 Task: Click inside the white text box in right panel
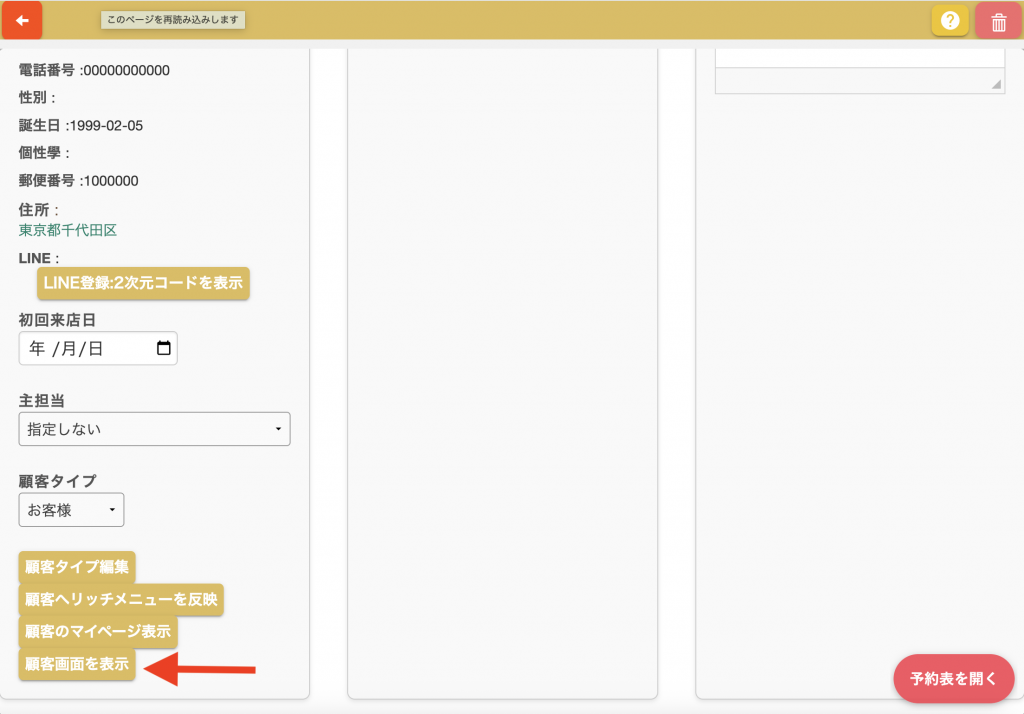tap(860, 57)
